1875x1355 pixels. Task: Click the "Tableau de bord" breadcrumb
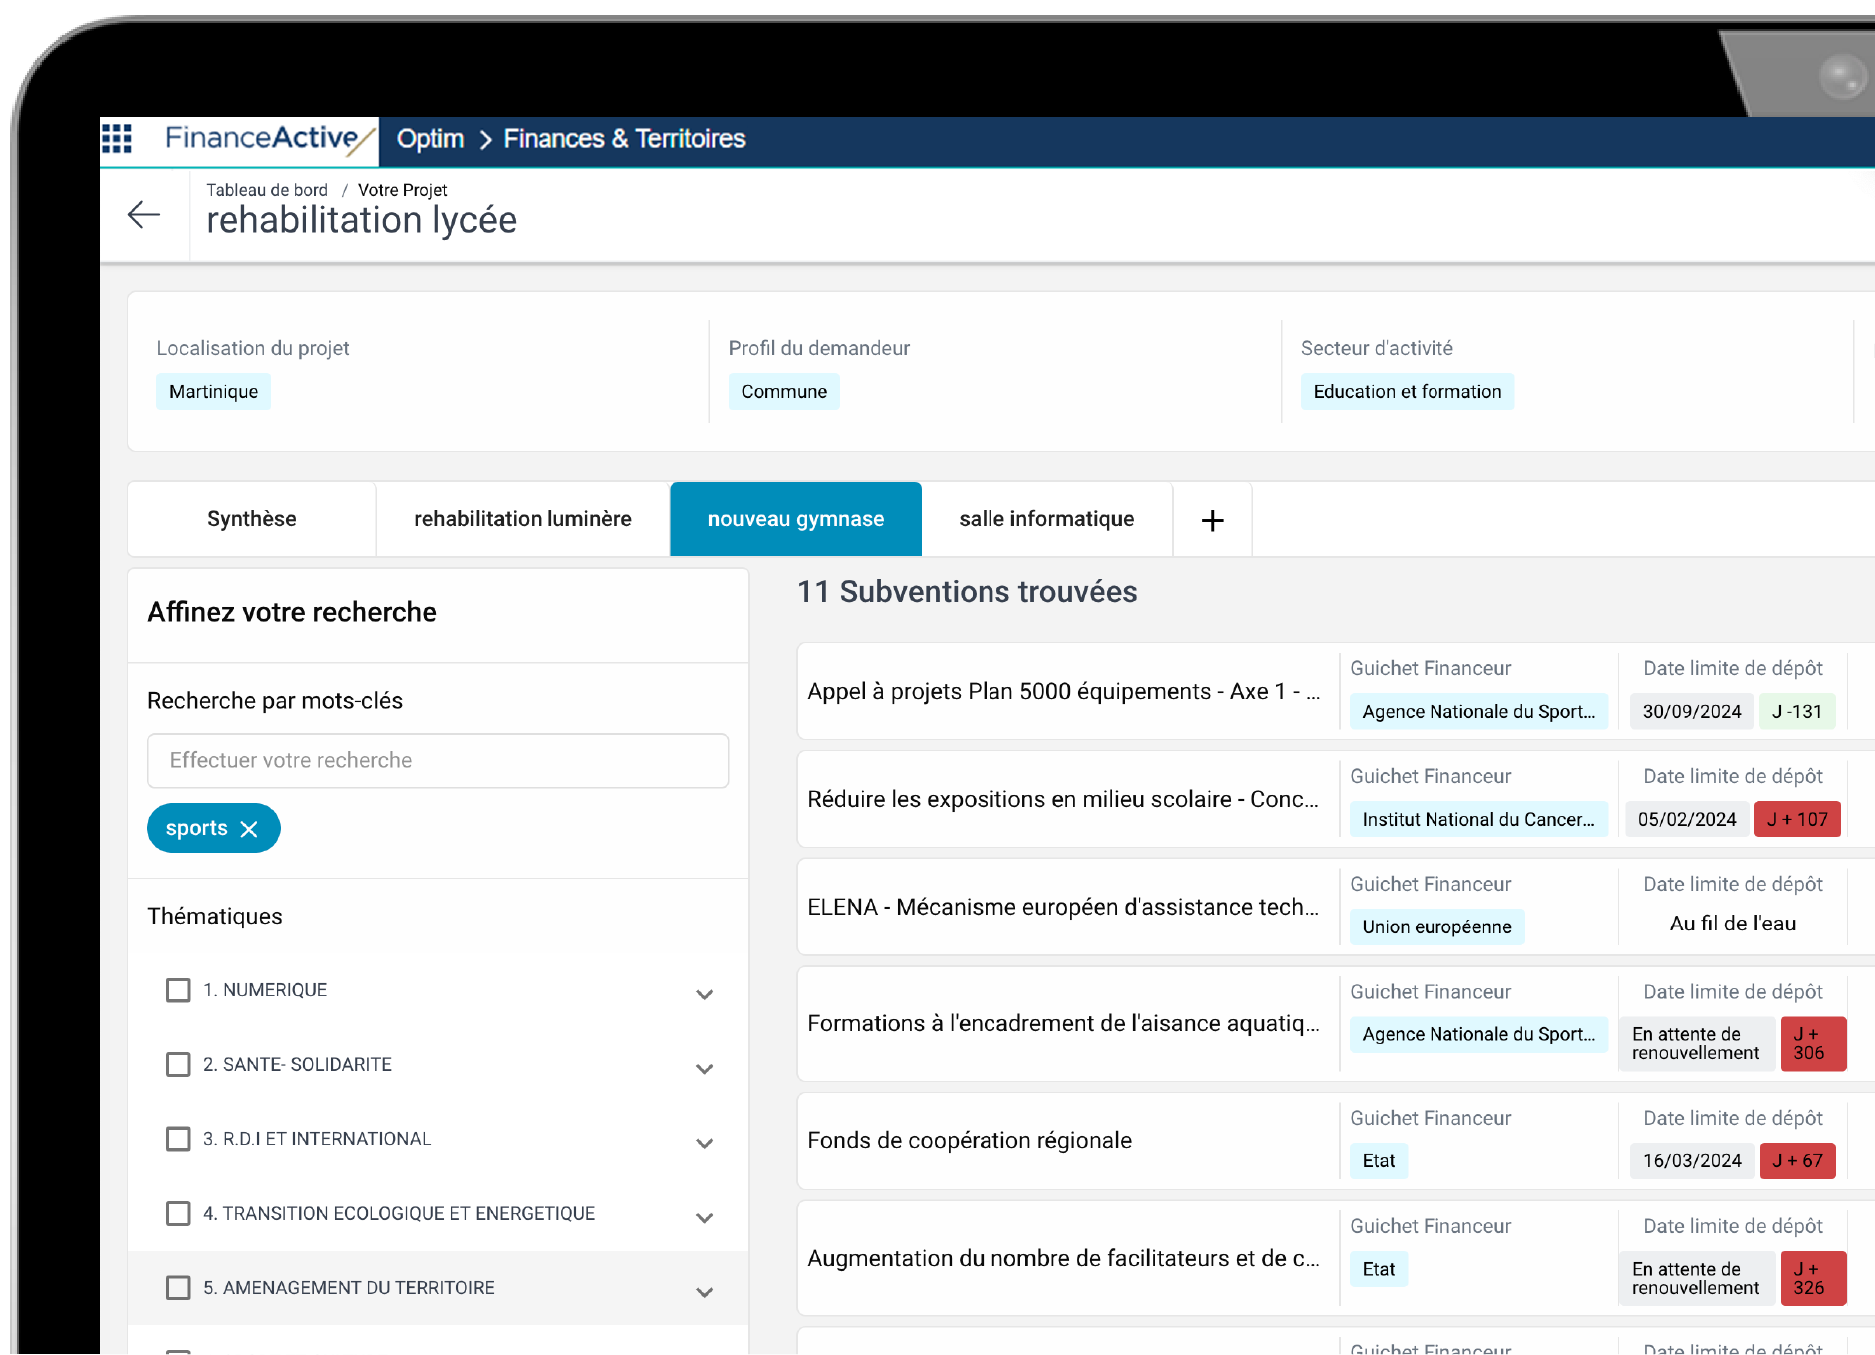point(266,190)
